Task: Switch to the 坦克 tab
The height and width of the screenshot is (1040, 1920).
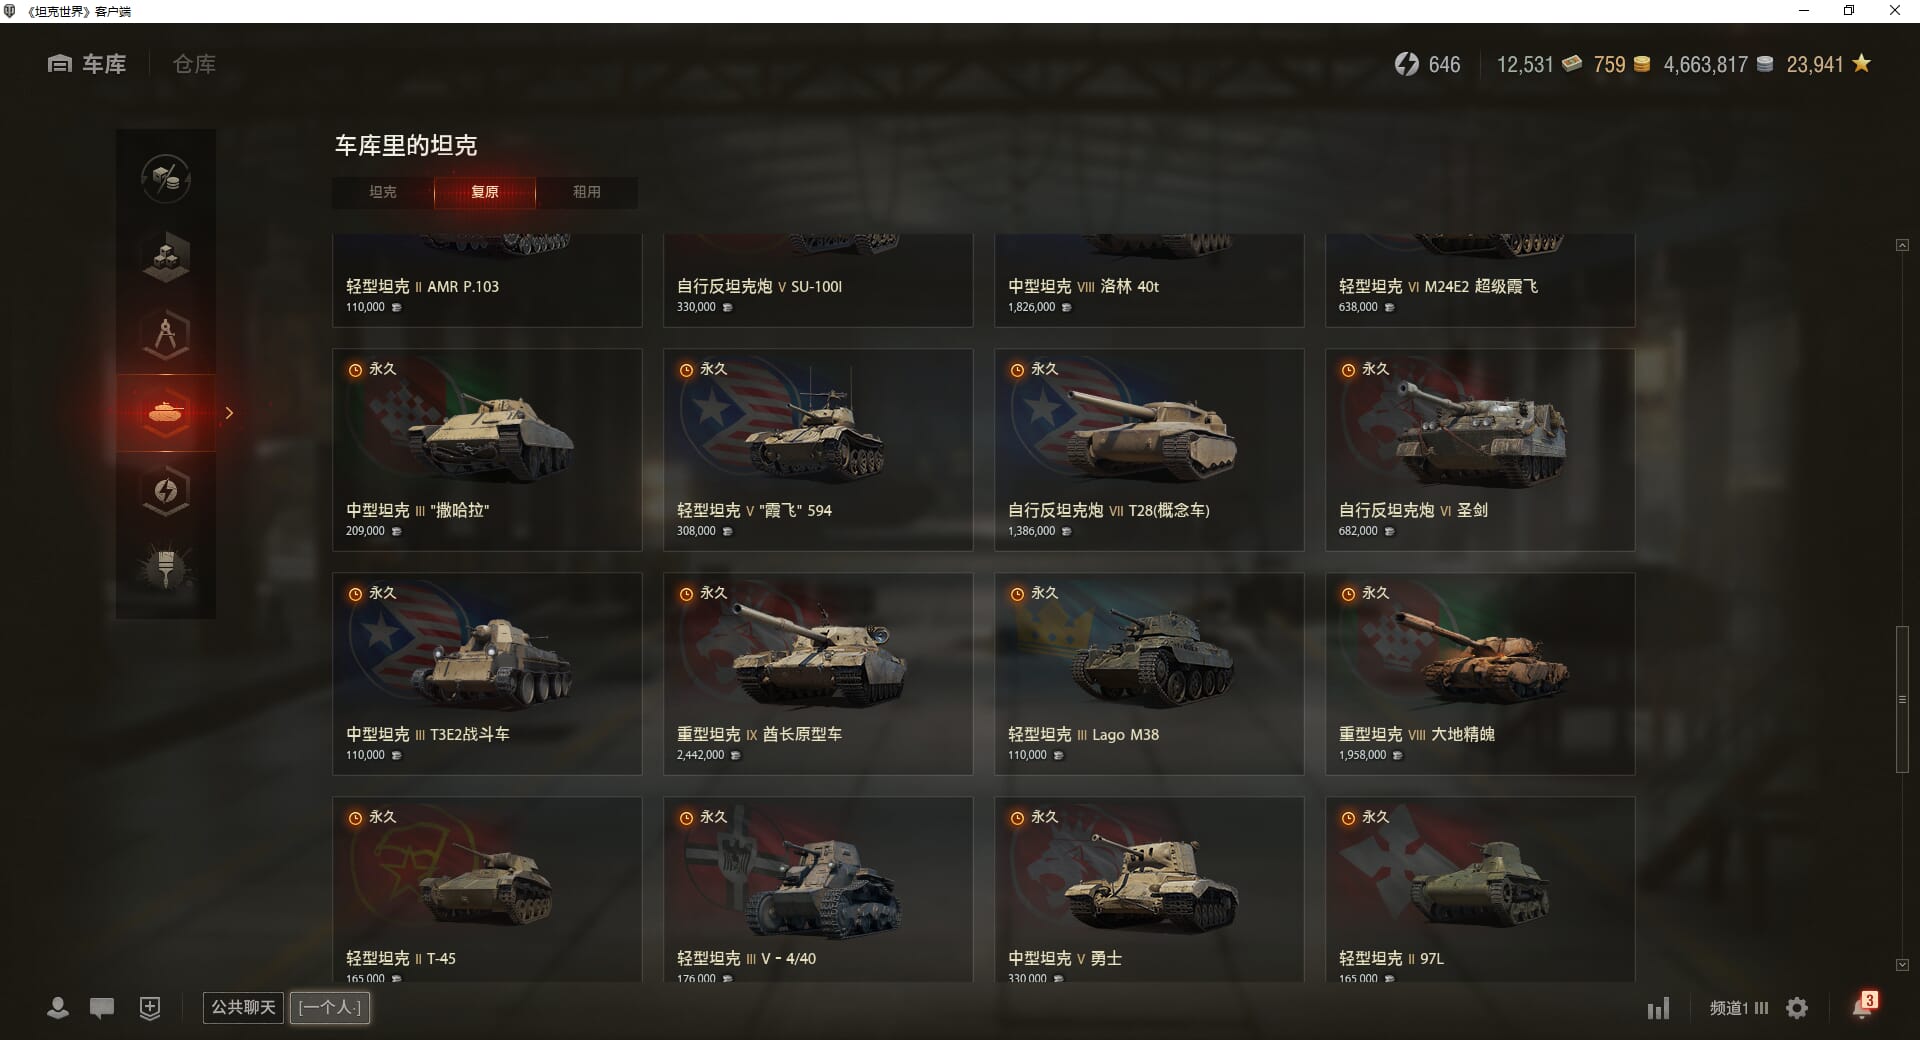Action: pyautogui.click(x=383, y=192)
